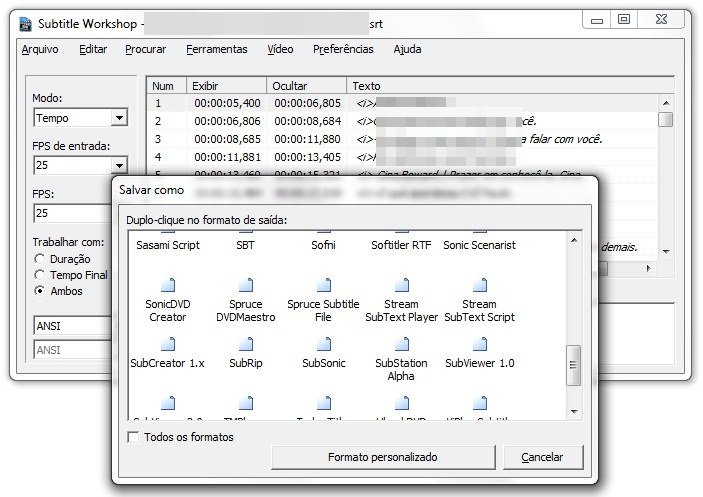Select the SubViewer 1.0 format icon
This screenshot has height=497, width=703.
(x=480, y=344)
